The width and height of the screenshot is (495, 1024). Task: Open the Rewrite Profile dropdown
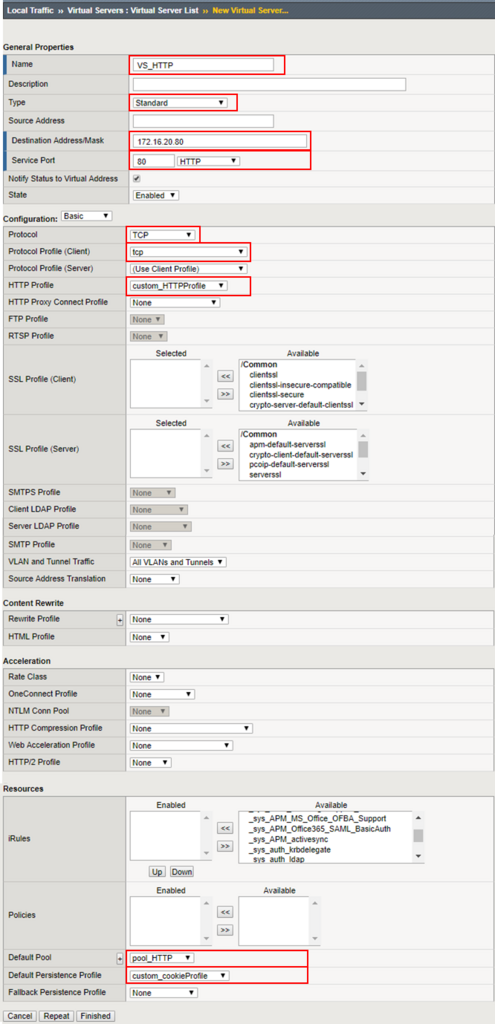click(179, 619)
